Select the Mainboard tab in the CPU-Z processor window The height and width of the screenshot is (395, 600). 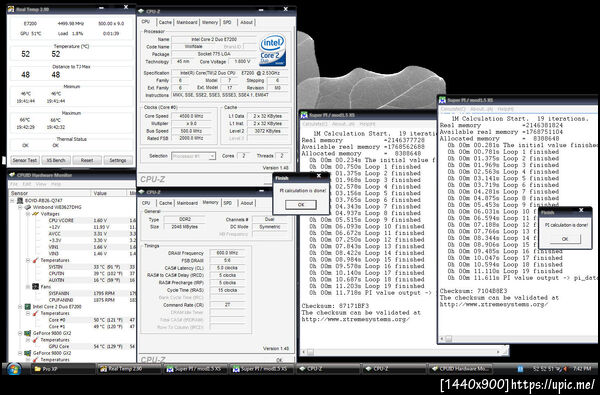click(x=187, y=23)
